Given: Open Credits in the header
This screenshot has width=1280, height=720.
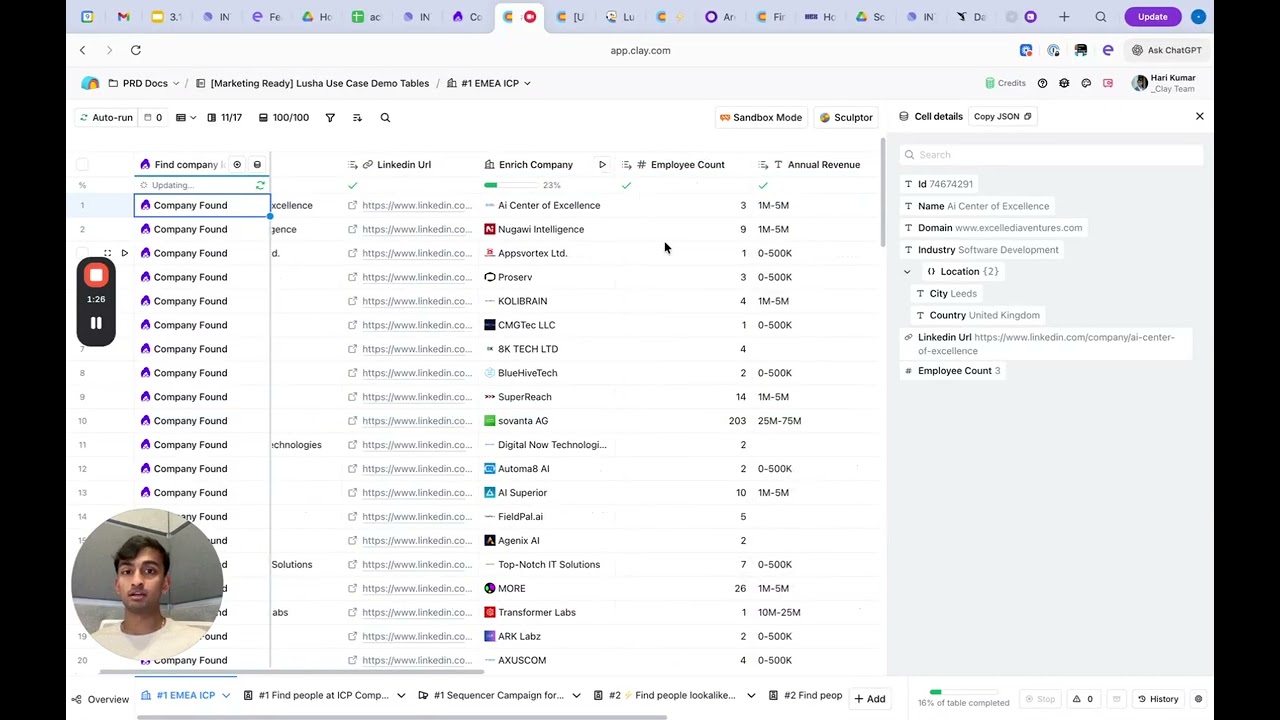Looking at the screenshot, I should coord(1005,83).
